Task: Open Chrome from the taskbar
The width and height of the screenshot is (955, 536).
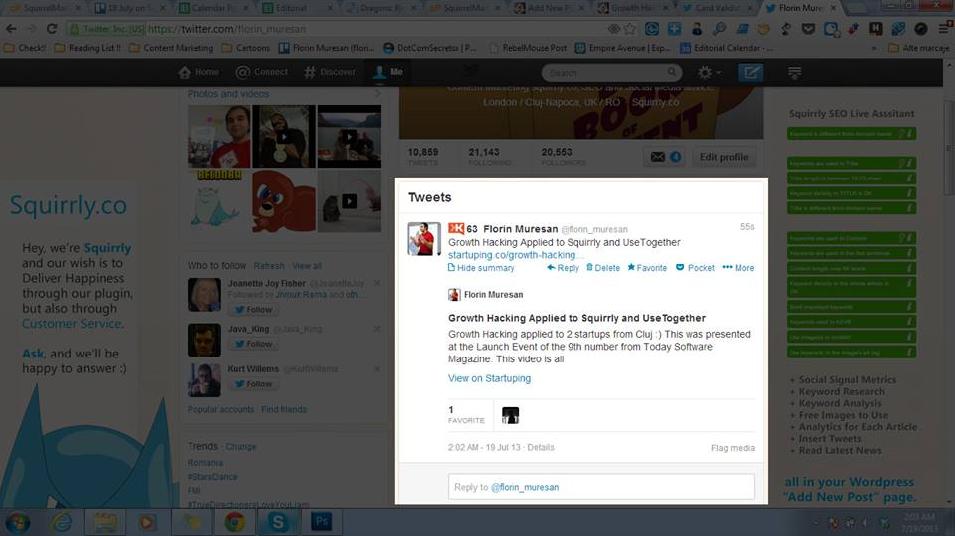Action: 234,522
